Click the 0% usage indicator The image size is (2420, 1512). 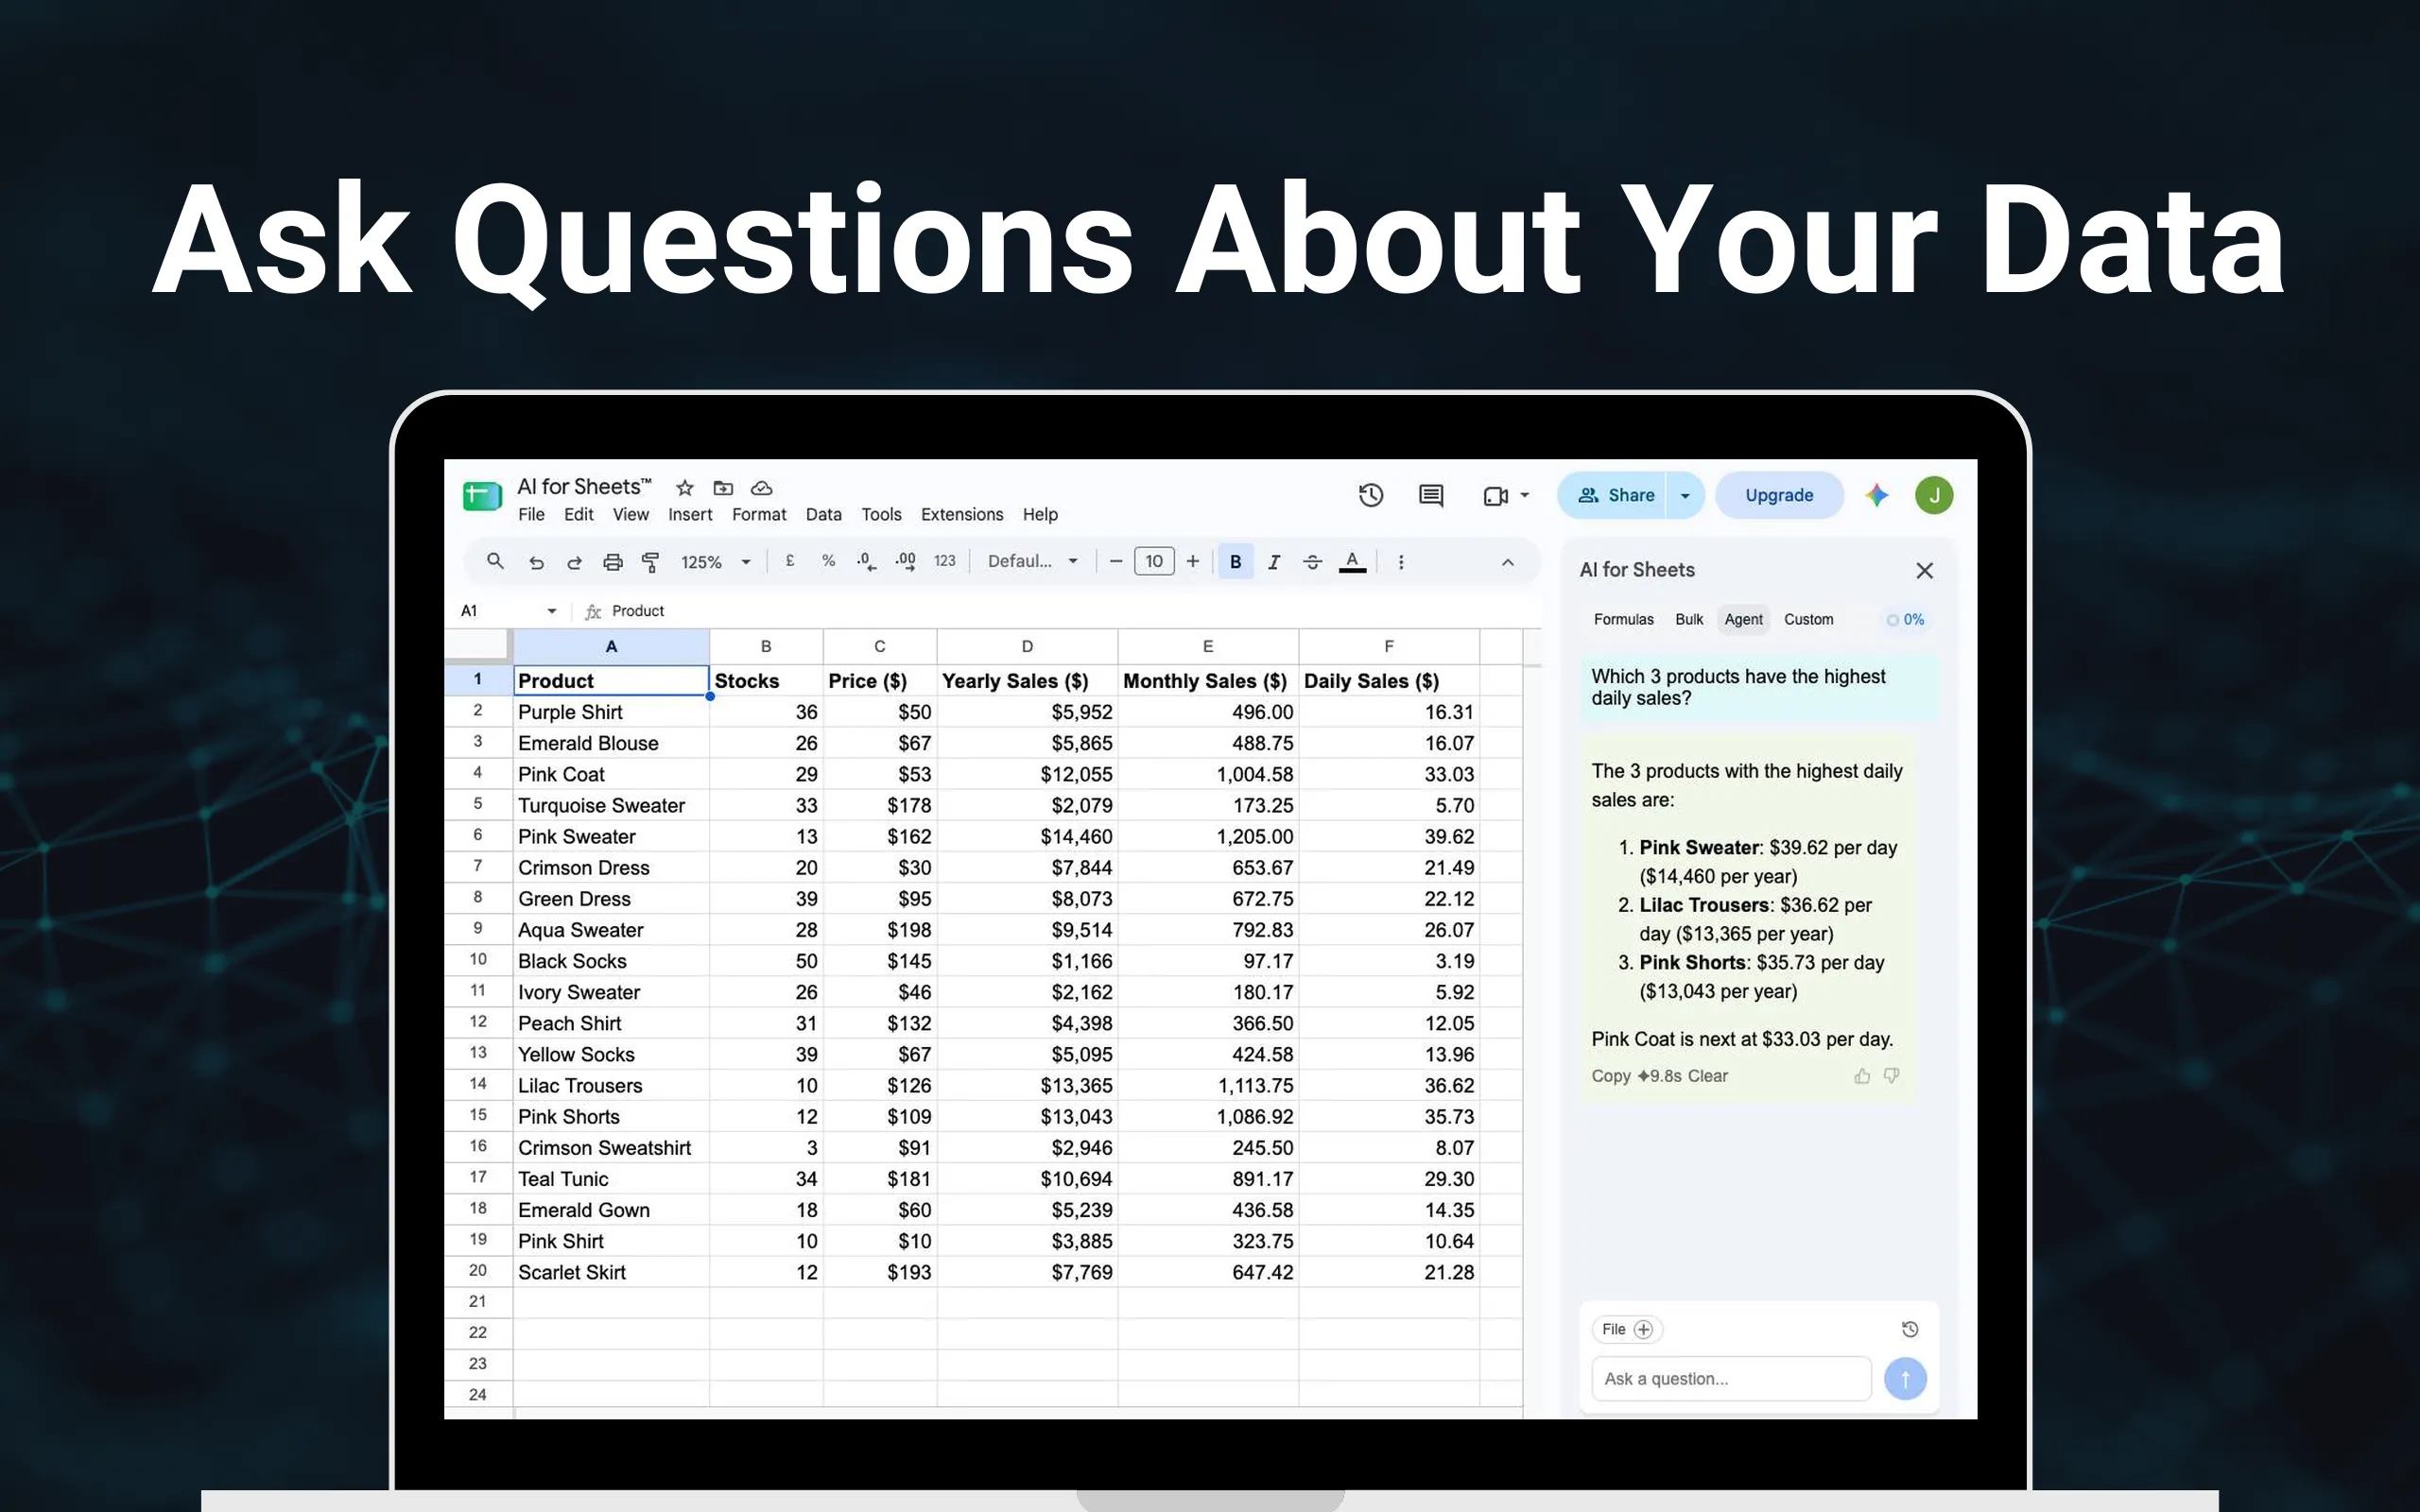pos(1905,620)
